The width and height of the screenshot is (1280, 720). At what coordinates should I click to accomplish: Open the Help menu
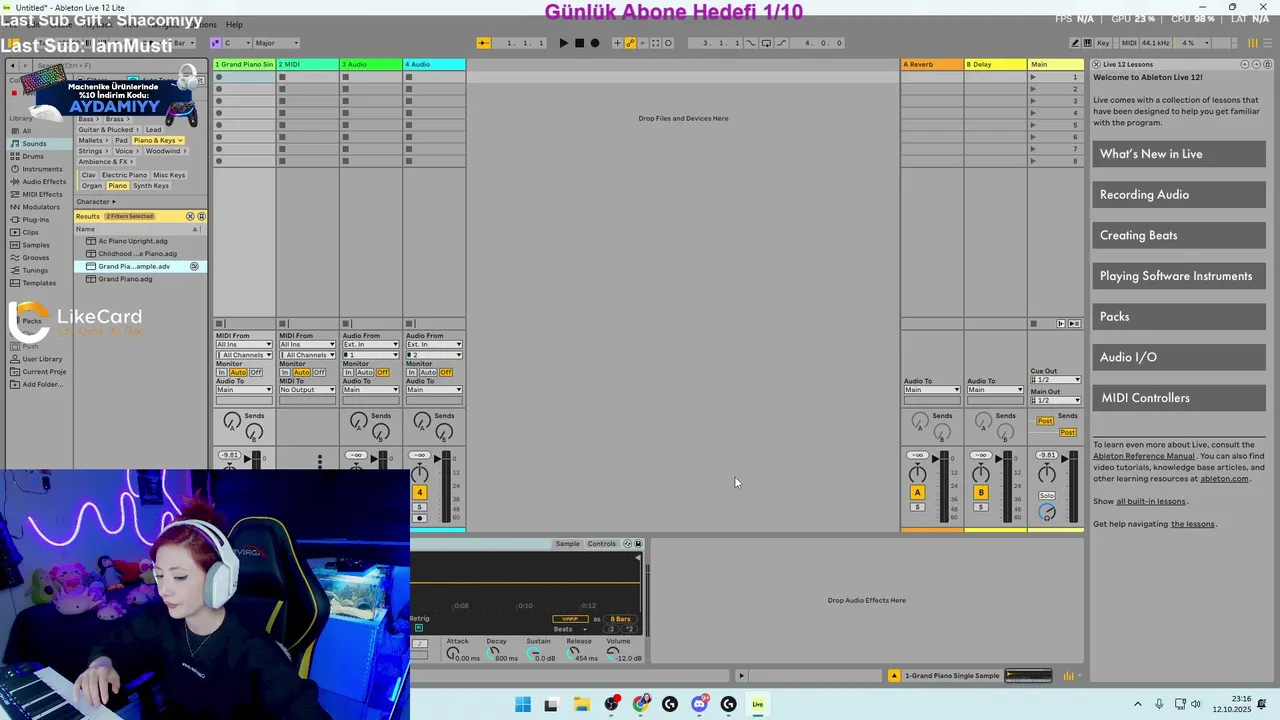click(234, 24)
